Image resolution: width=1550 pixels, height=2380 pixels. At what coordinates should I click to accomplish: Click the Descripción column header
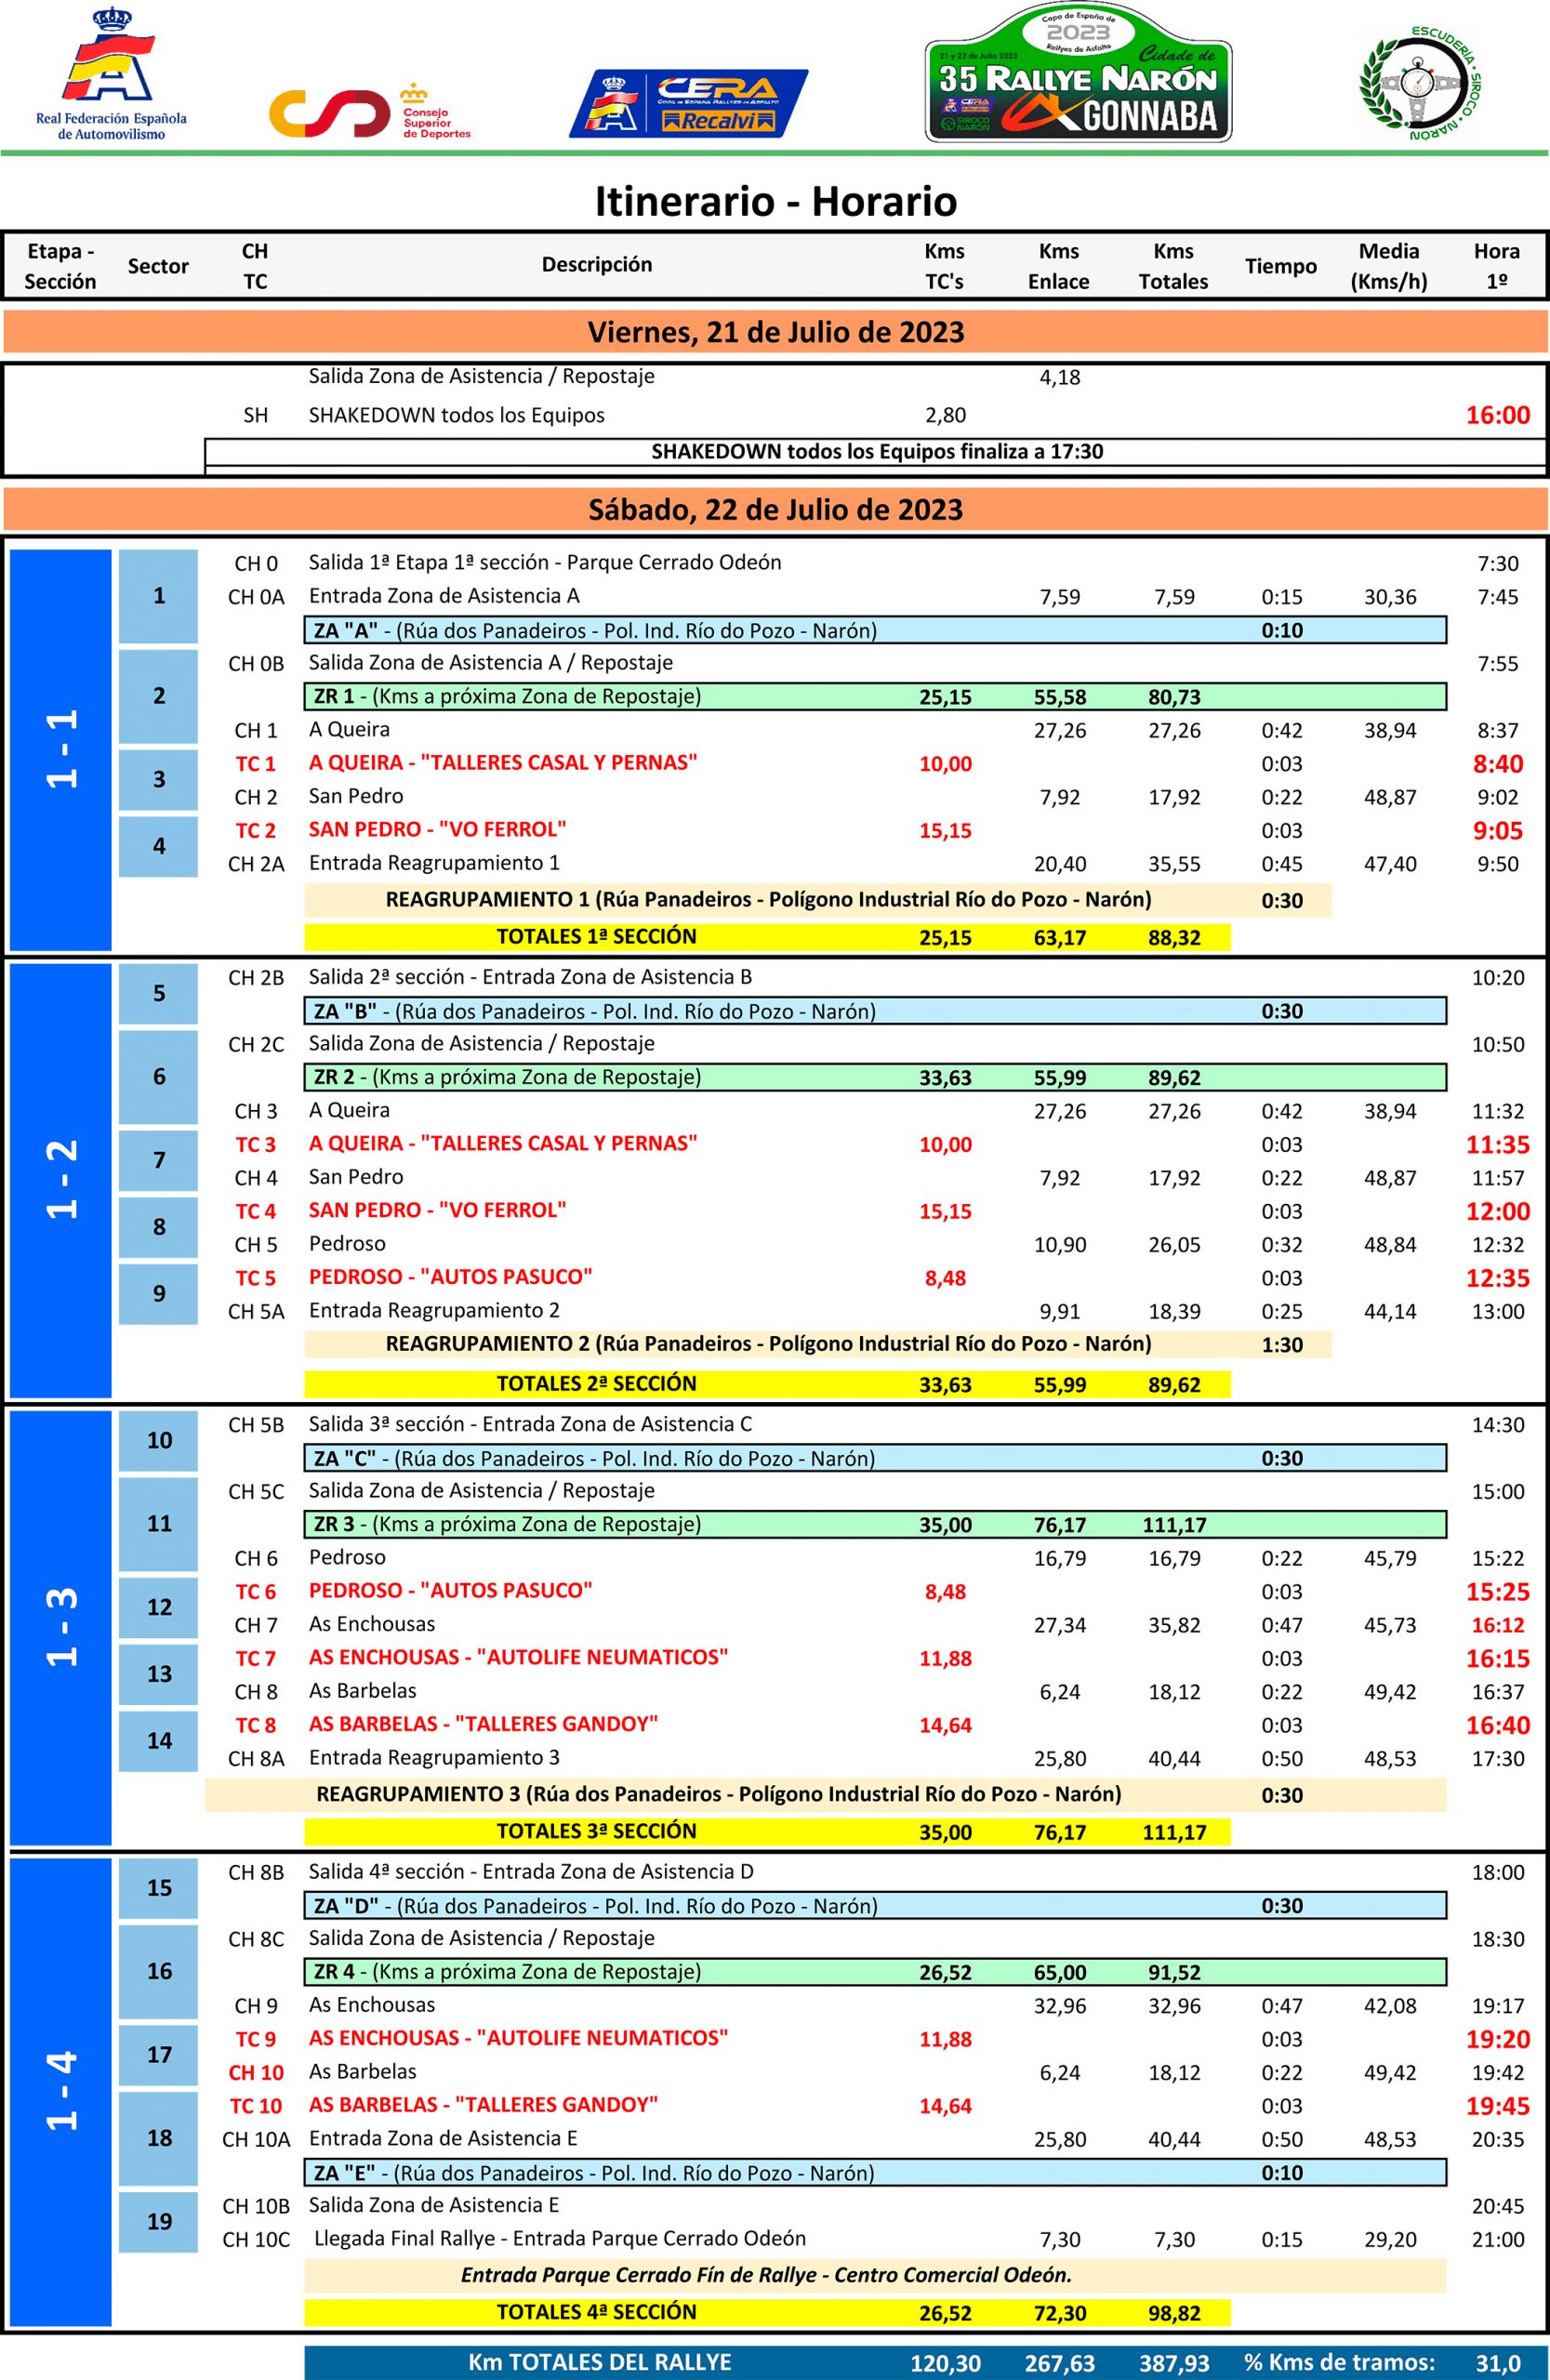coord(596,265)
